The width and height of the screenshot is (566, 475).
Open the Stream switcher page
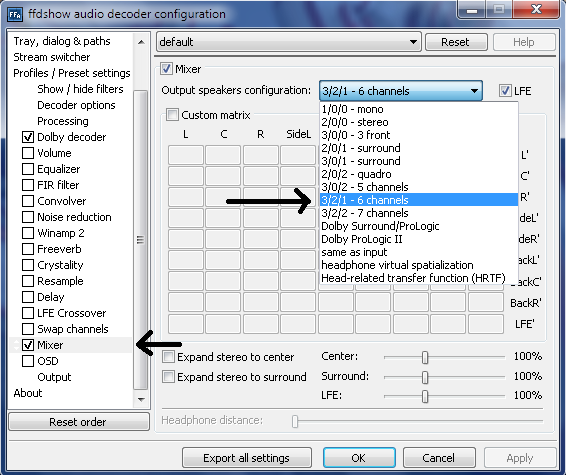click(x=52, y=57)
